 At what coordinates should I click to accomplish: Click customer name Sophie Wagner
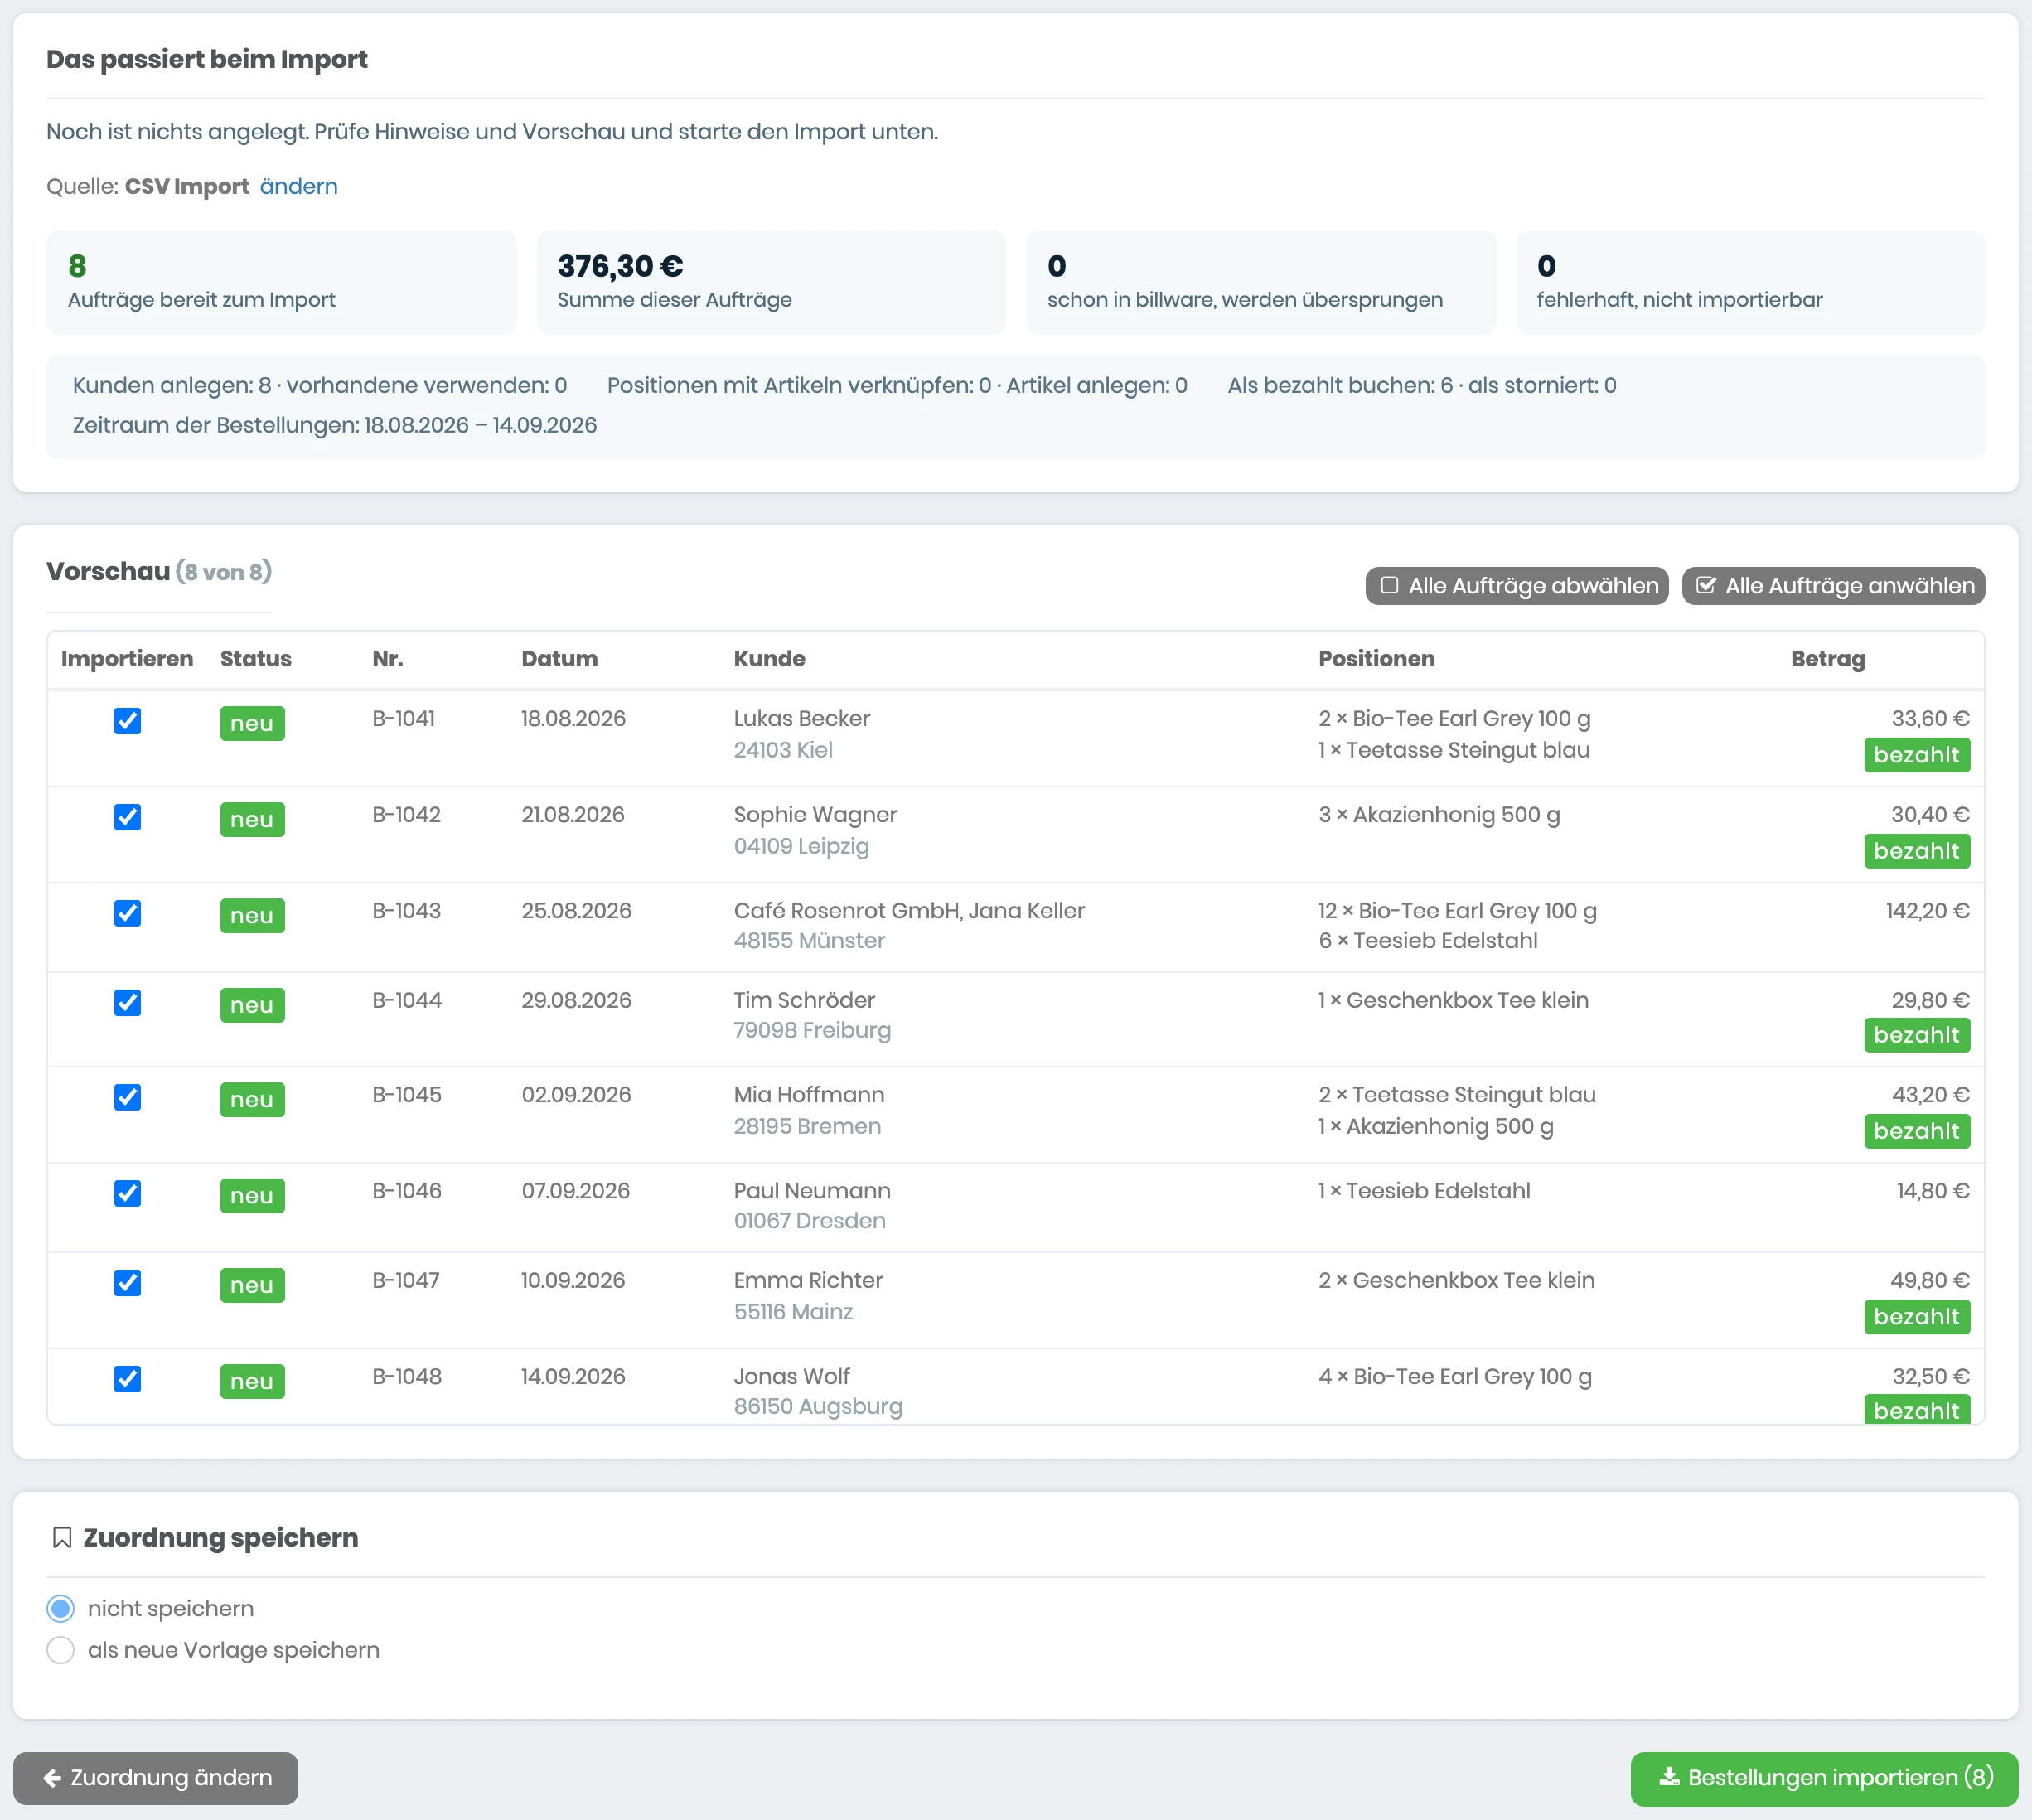tap(816, 815)
